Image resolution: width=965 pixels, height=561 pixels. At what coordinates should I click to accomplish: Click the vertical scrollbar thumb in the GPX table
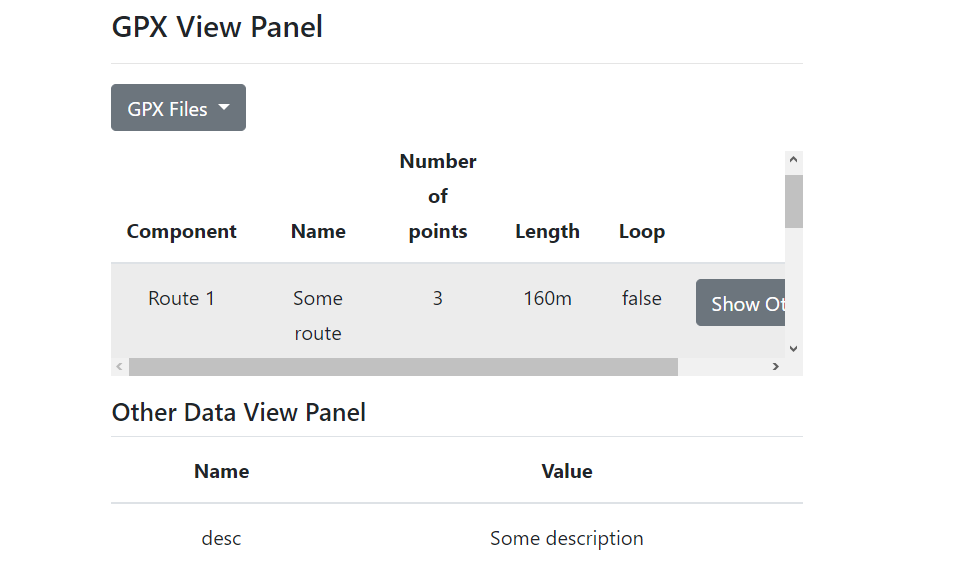coord(793,201)
